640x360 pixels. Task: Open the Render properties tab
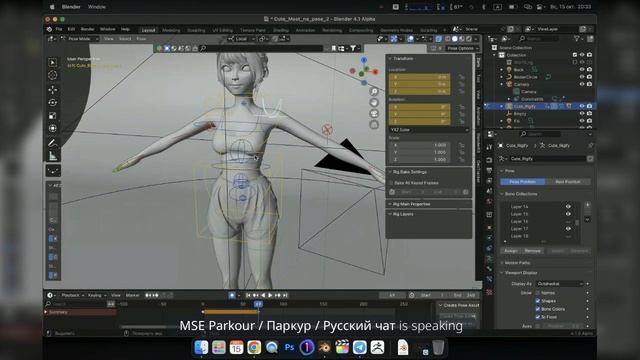pos(489,160)
